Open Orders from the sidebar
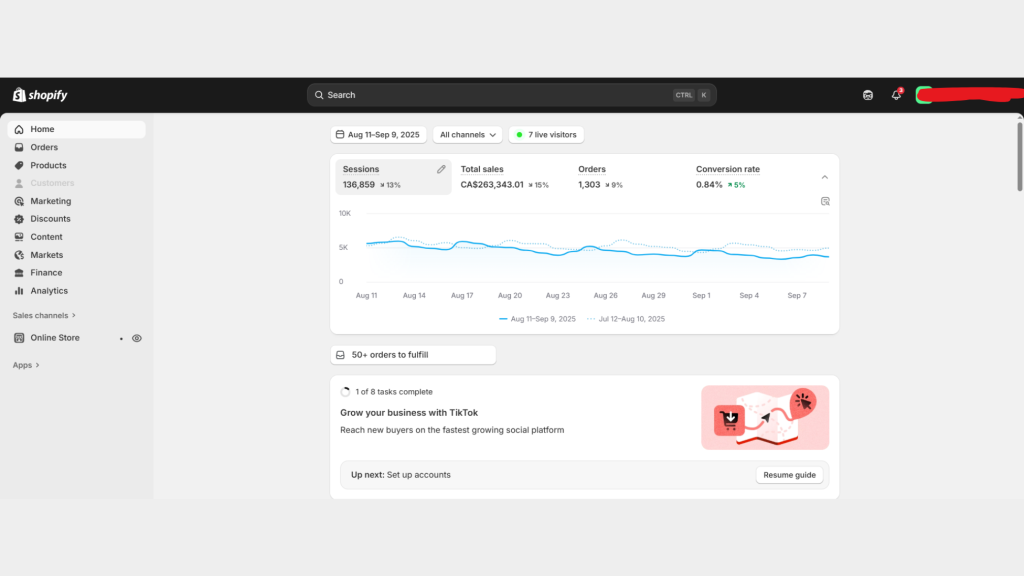 click(x=44, y=147)
